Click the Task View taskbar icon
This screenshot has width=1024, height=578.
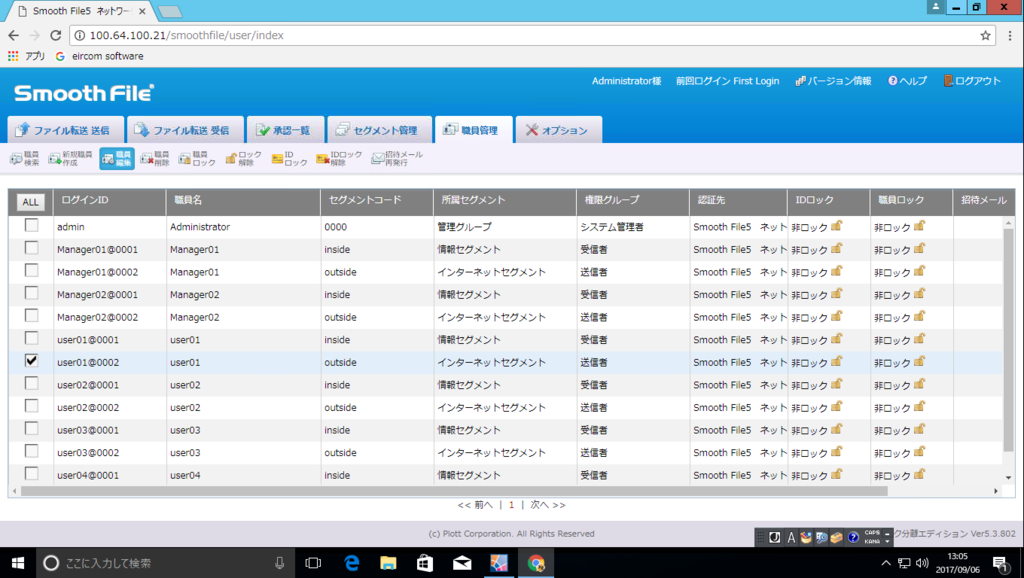(x=313, y=563)
